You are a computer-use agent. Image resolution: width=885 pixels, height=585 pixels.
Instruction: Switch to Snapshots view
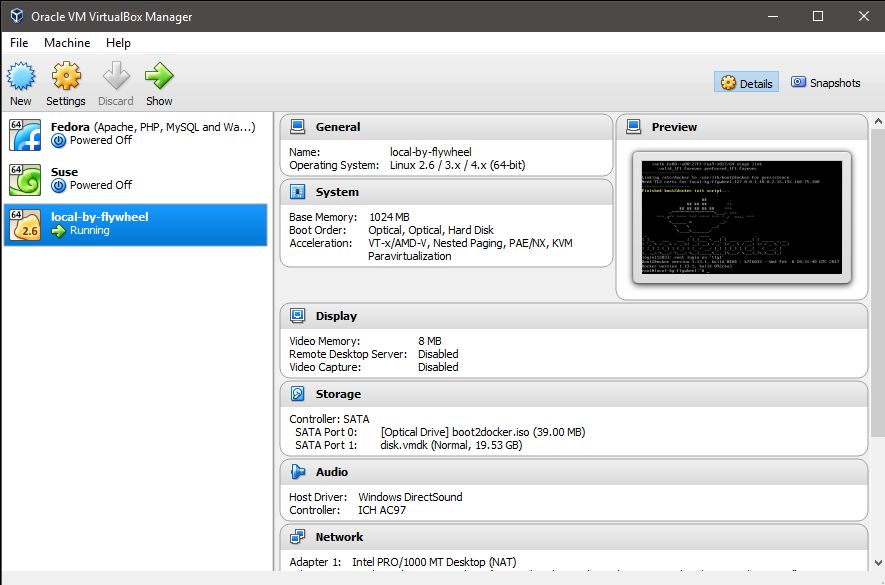click(826, 83)
